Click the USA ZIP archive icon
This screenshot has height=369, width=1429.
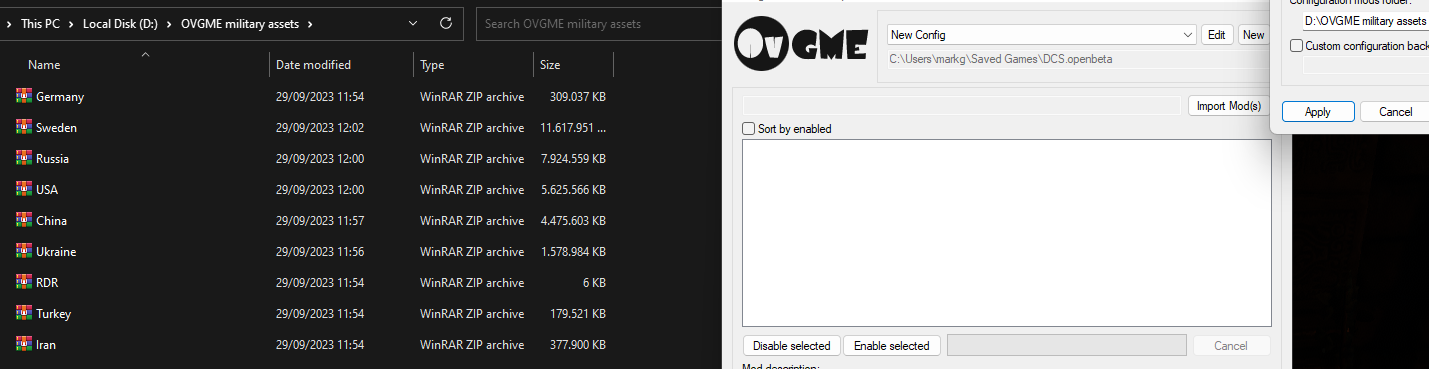24,190
